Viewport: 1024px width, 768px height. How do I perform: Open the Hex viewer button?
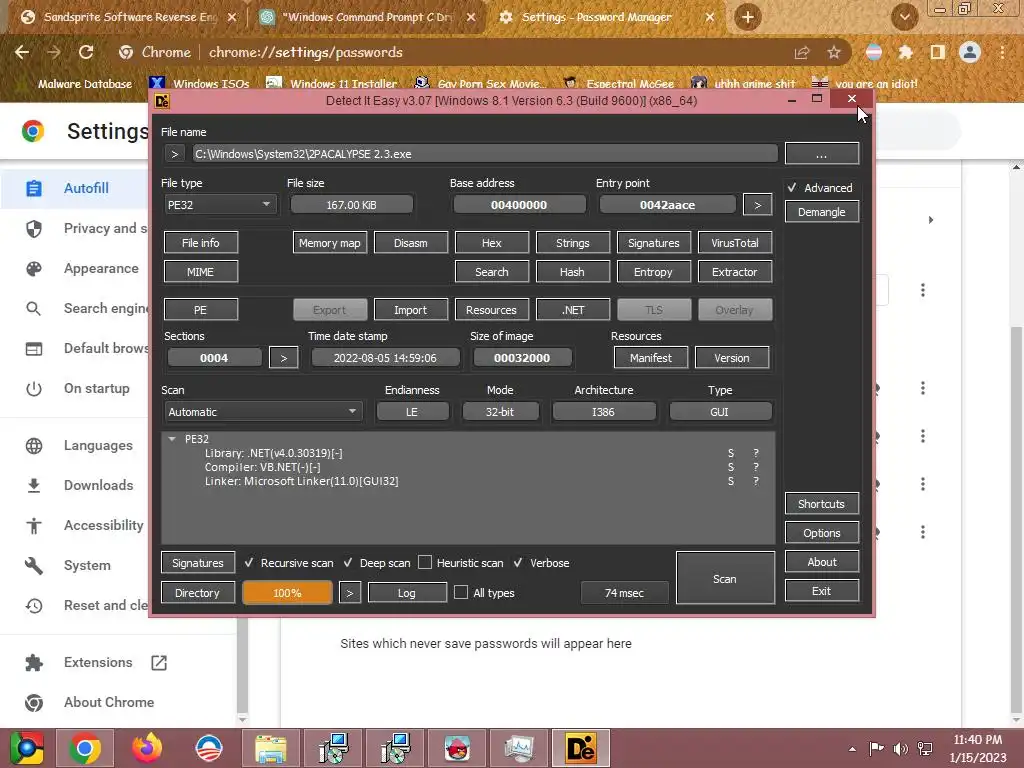pyautogui.click(x=492, y=243)
